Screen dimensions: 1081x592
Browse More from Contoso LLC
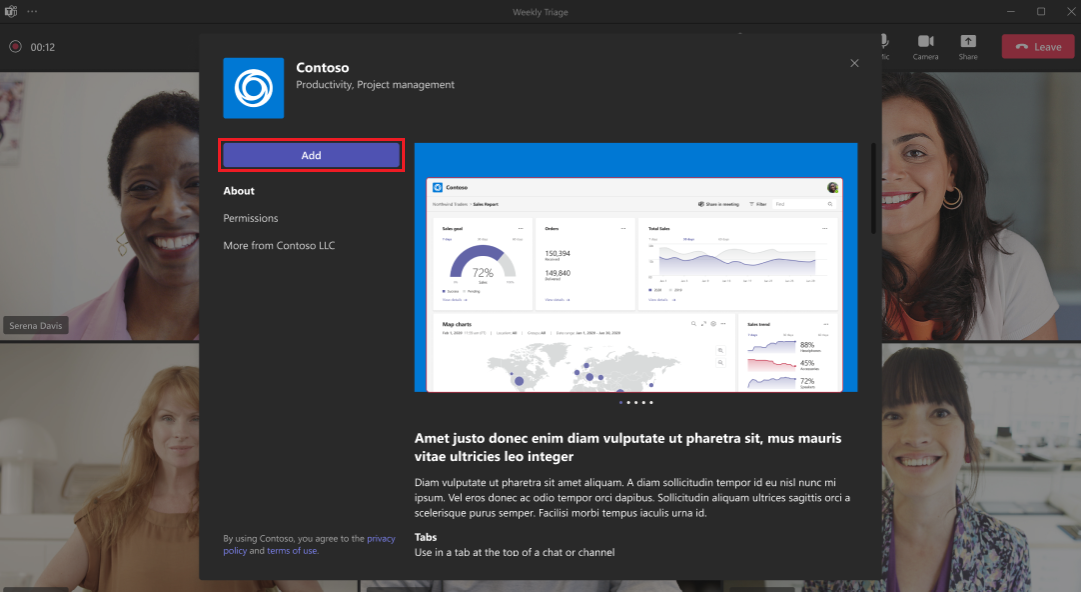(x=278, y=245)
